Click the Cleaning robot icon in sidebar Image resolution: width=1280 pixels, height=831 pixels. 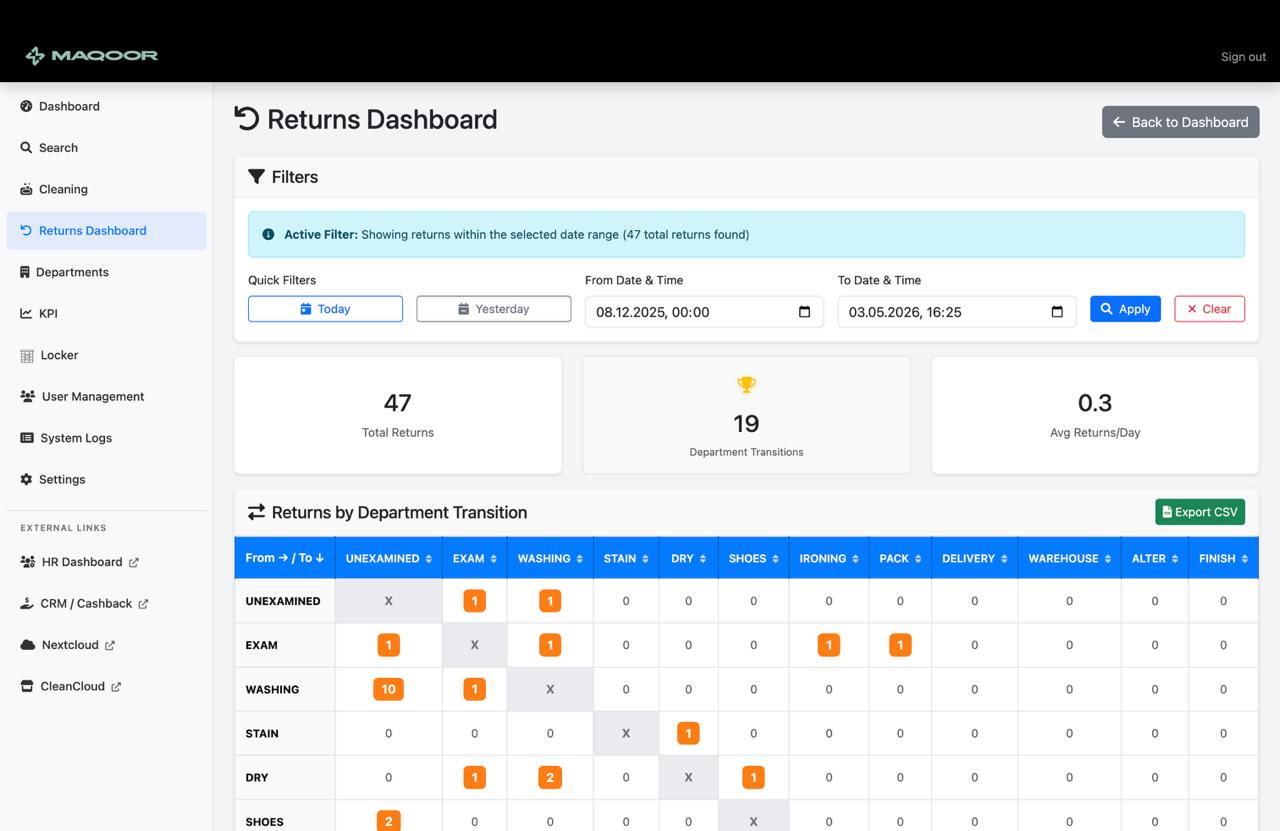[26, 189]
